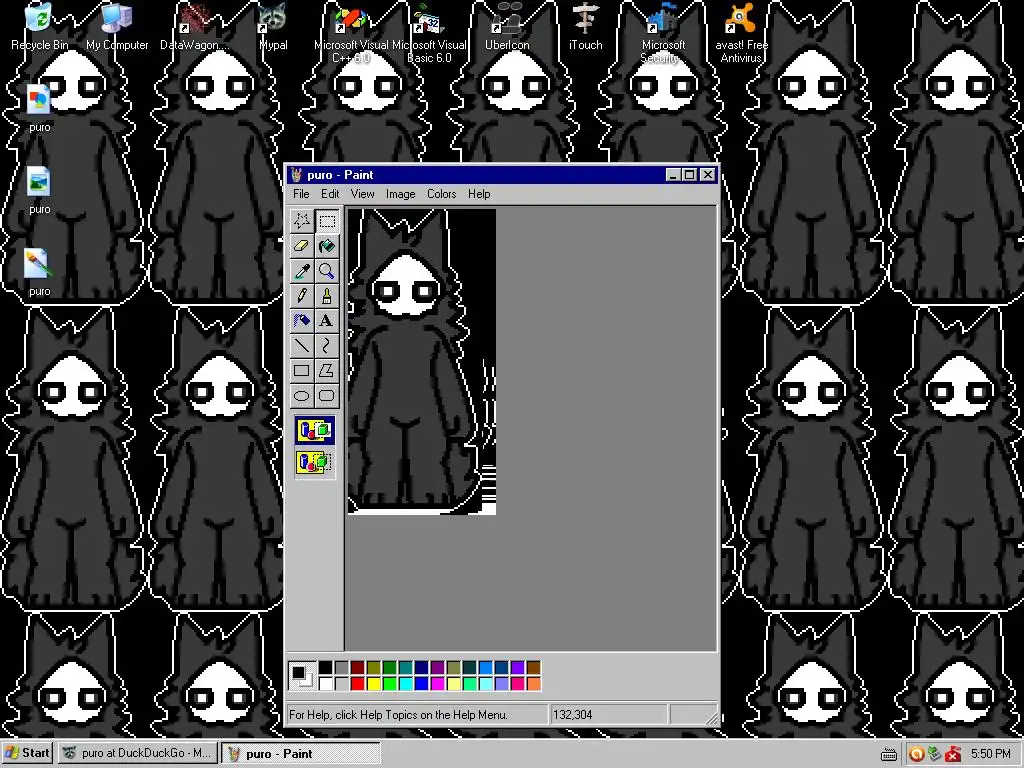Open the Image menu
Viewport: 1024px width, 768px height.
point(400,194)
